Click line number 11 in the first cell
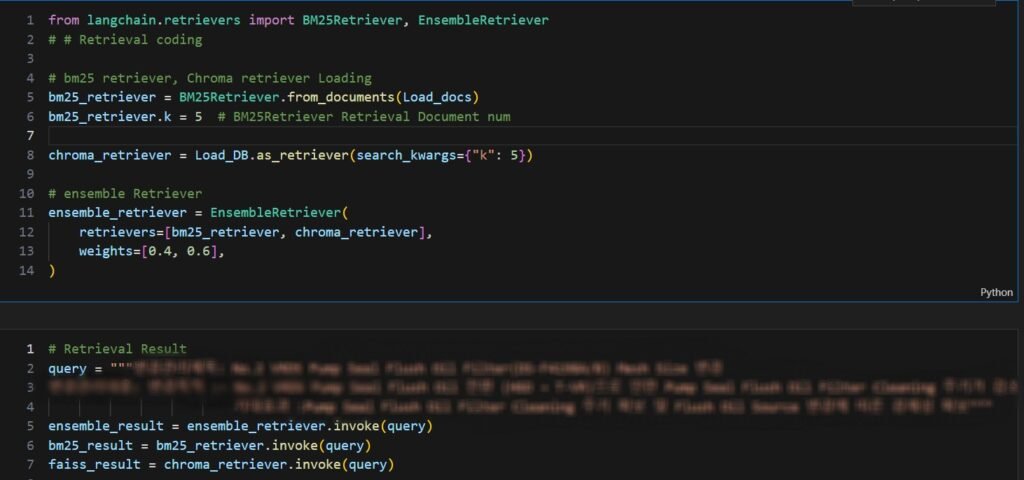Viewport: 1024px width, 480px height. tap(27, 213)
